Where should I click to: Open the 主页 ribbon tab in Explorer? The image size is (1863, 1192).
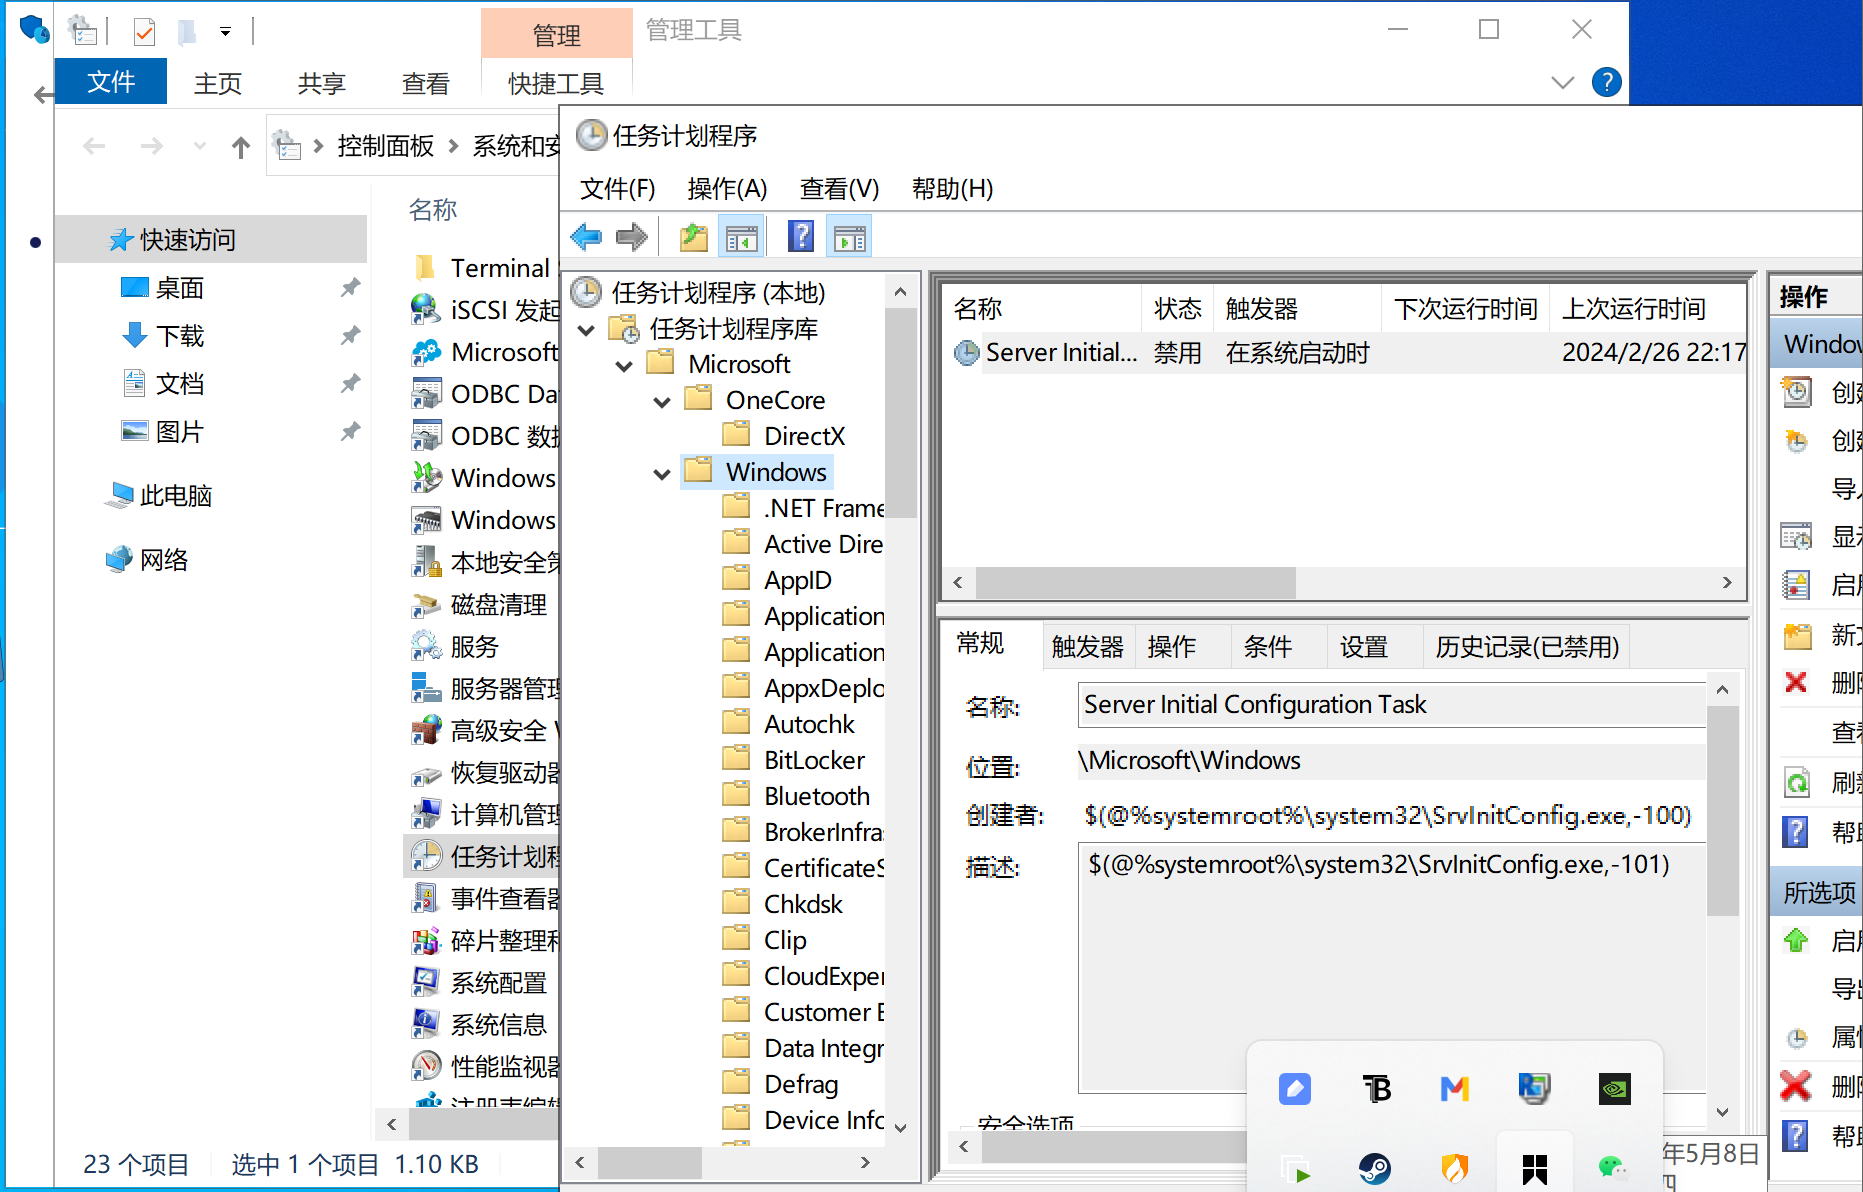217,83
